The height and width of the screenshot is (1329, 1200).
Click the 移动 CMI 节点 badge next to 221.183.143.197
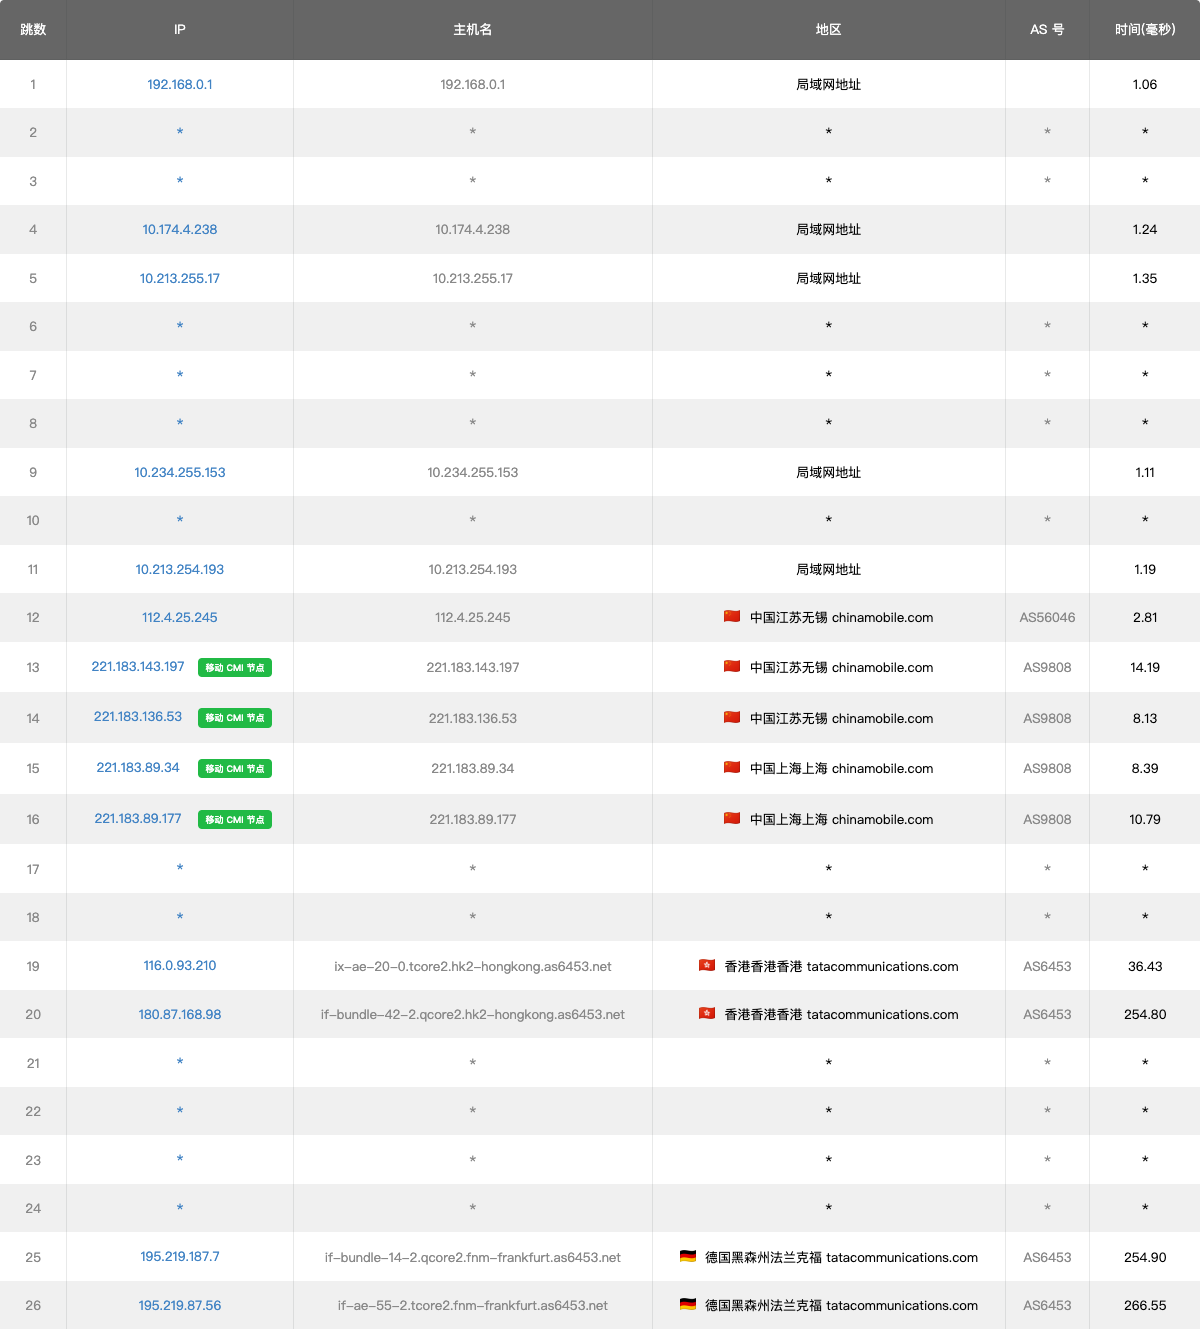click(x=235, y=668)
